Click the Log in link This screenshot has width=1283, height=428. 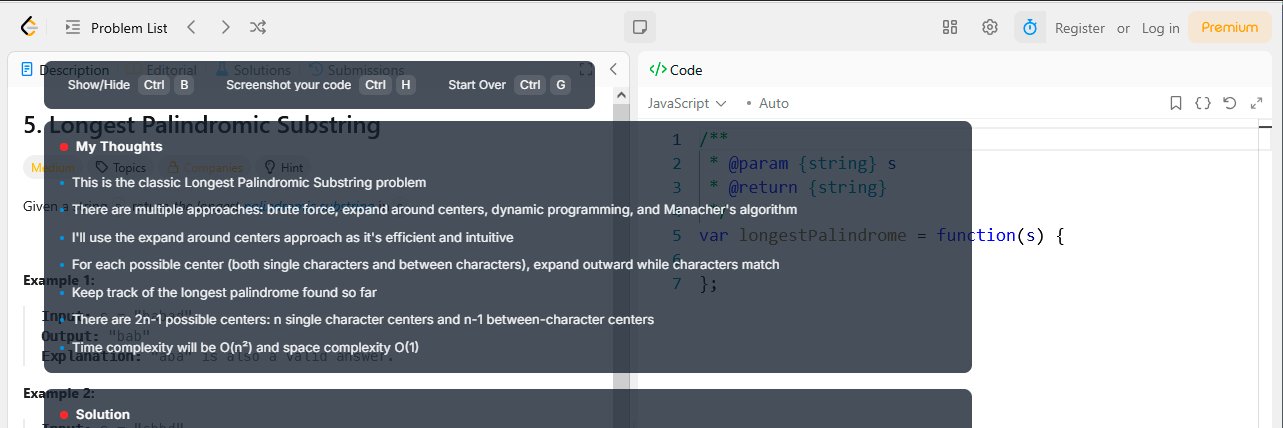[x=1160, y=28]
